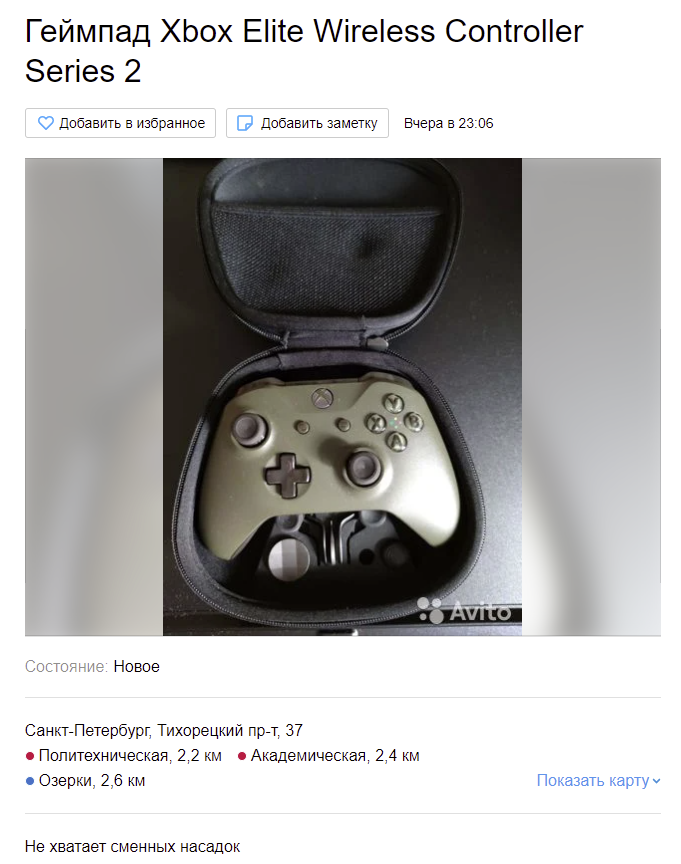Click the note icon beside Добавить заметку
681x864 pixels.
245,123
